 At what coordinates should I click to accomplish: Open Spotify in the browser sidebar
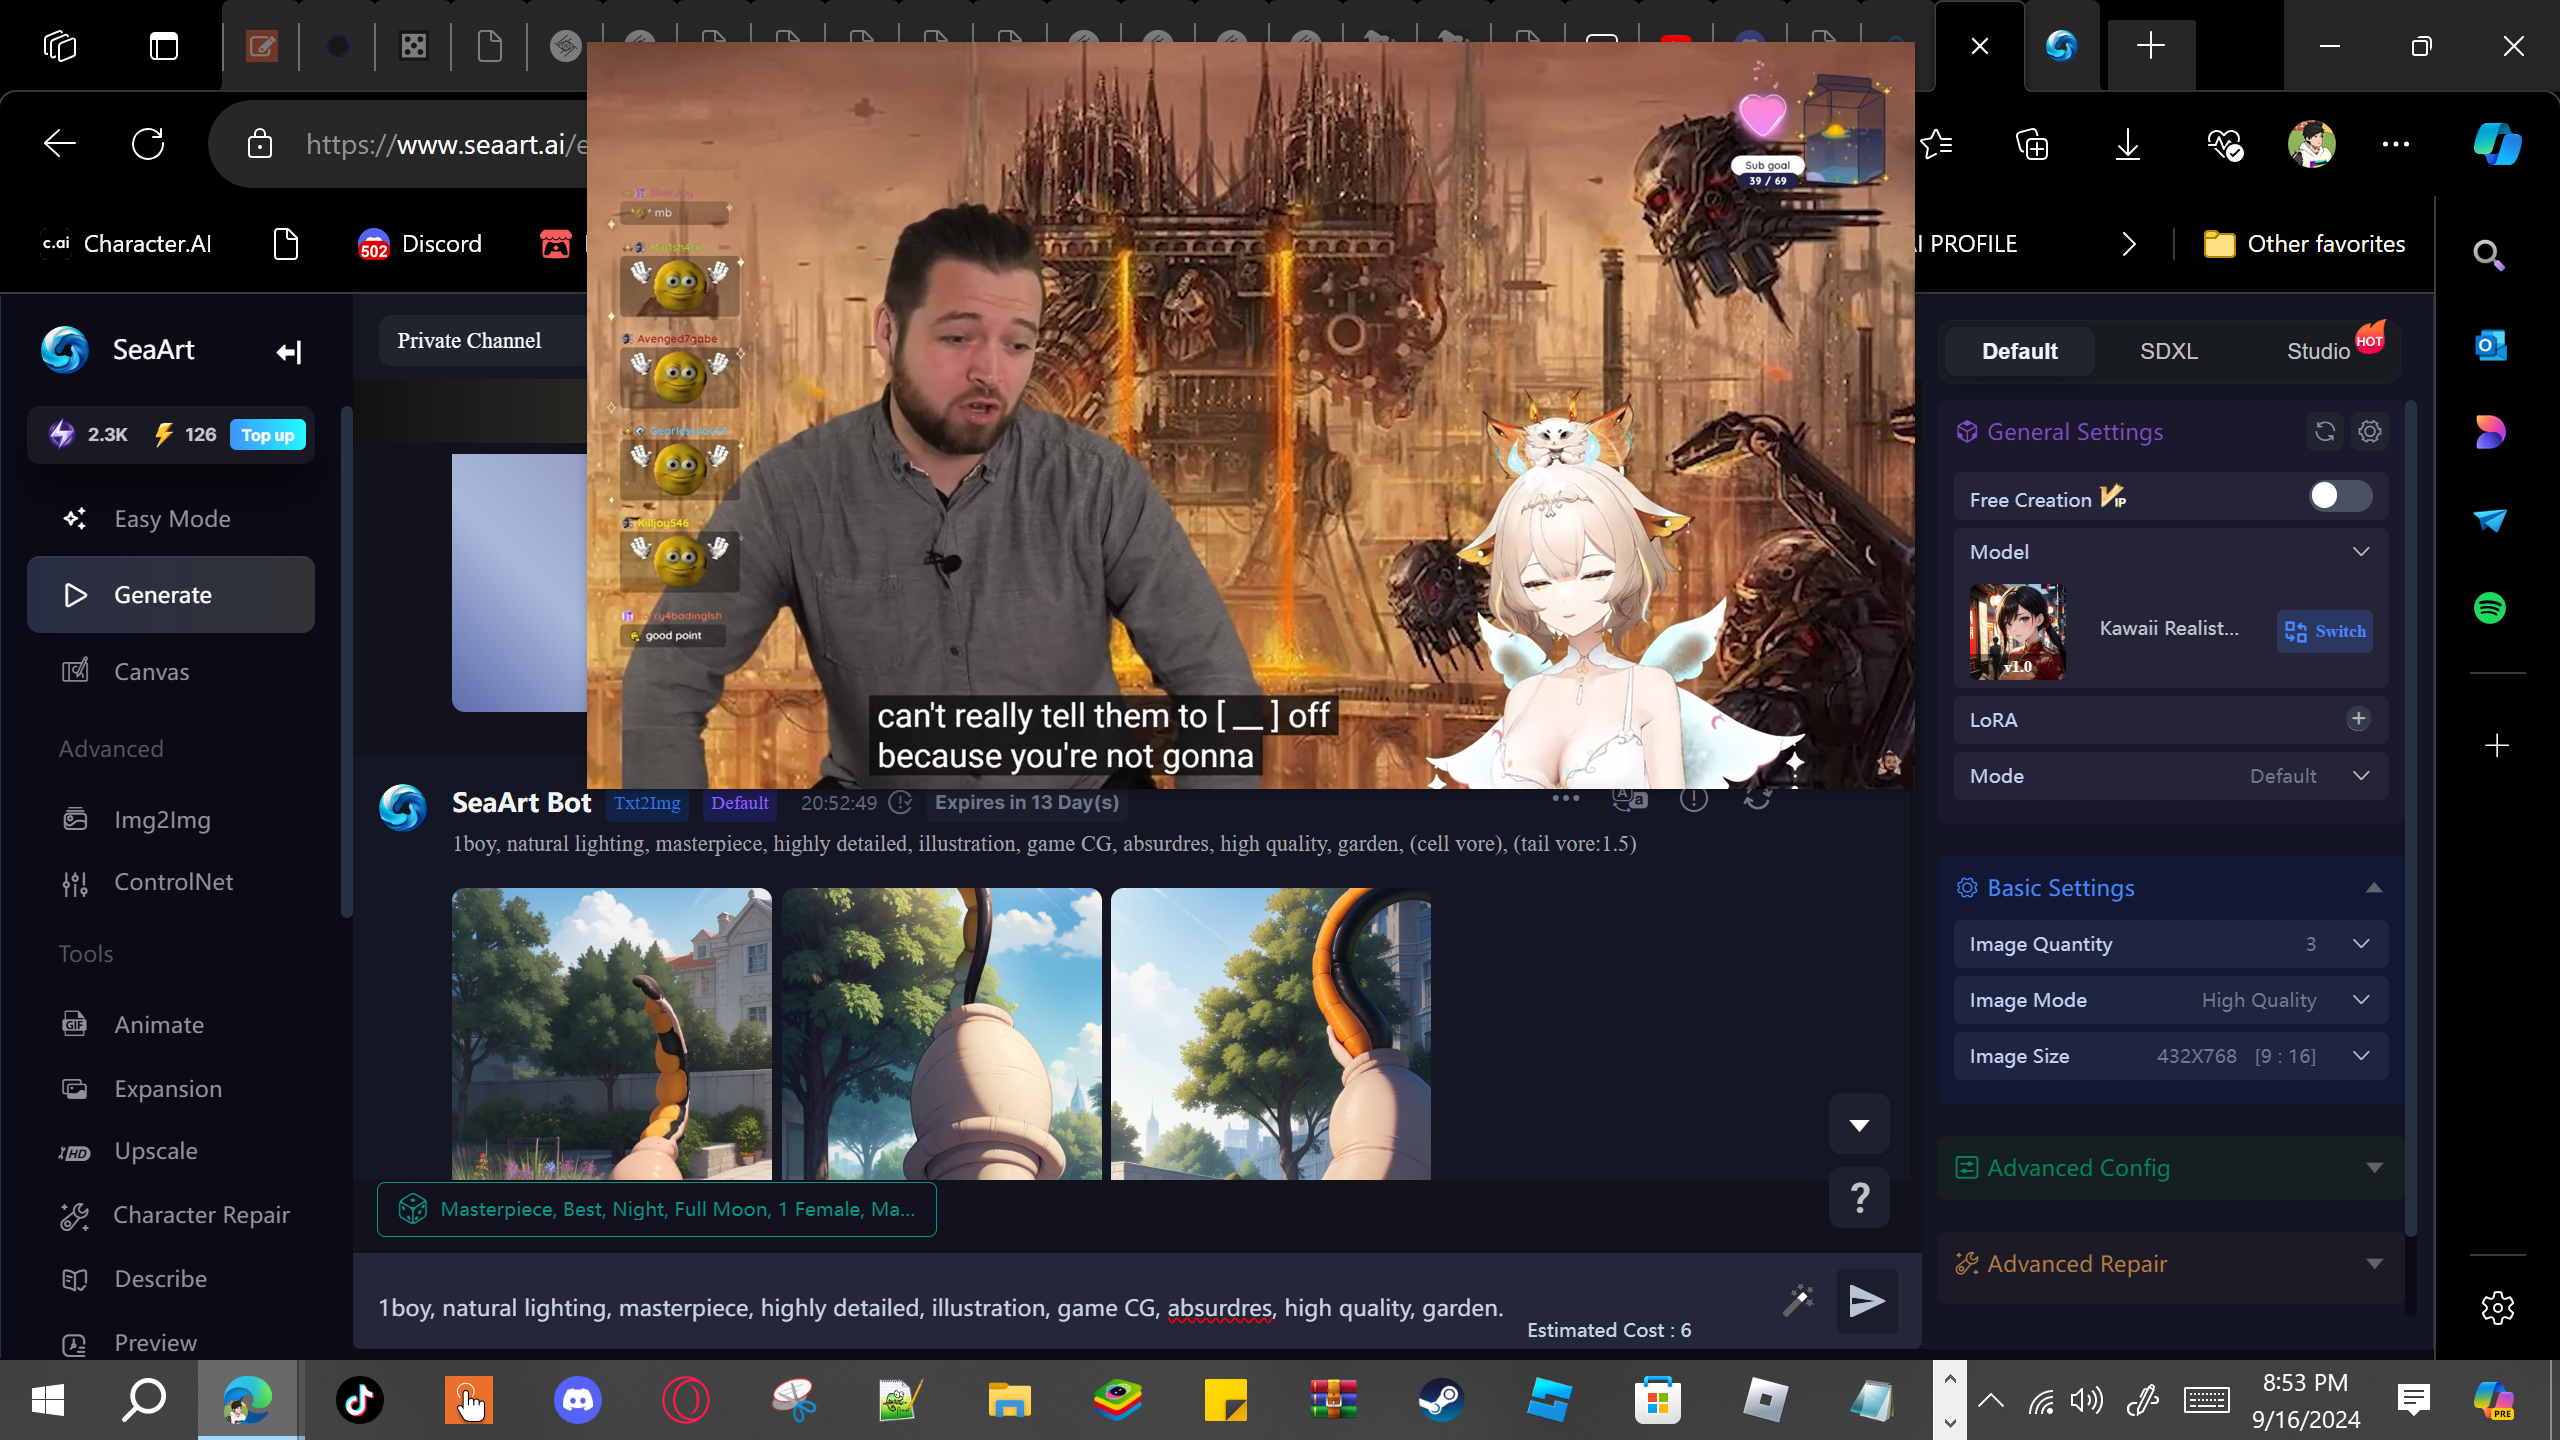point(2490,607)
